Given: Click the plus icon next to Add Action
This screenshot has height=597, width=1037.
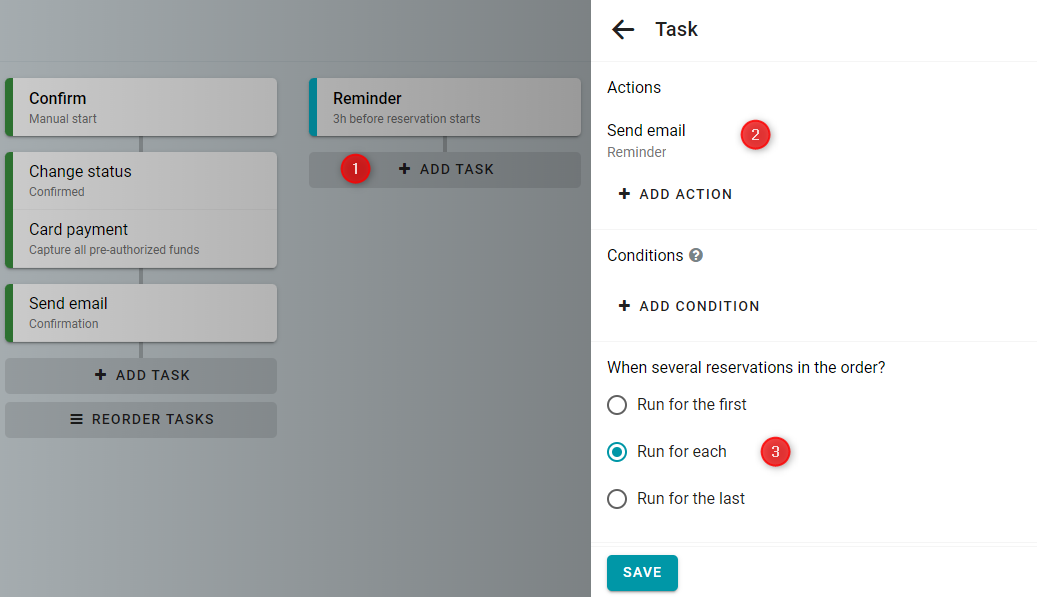Looking at the screenshot, I should point(624,194).
